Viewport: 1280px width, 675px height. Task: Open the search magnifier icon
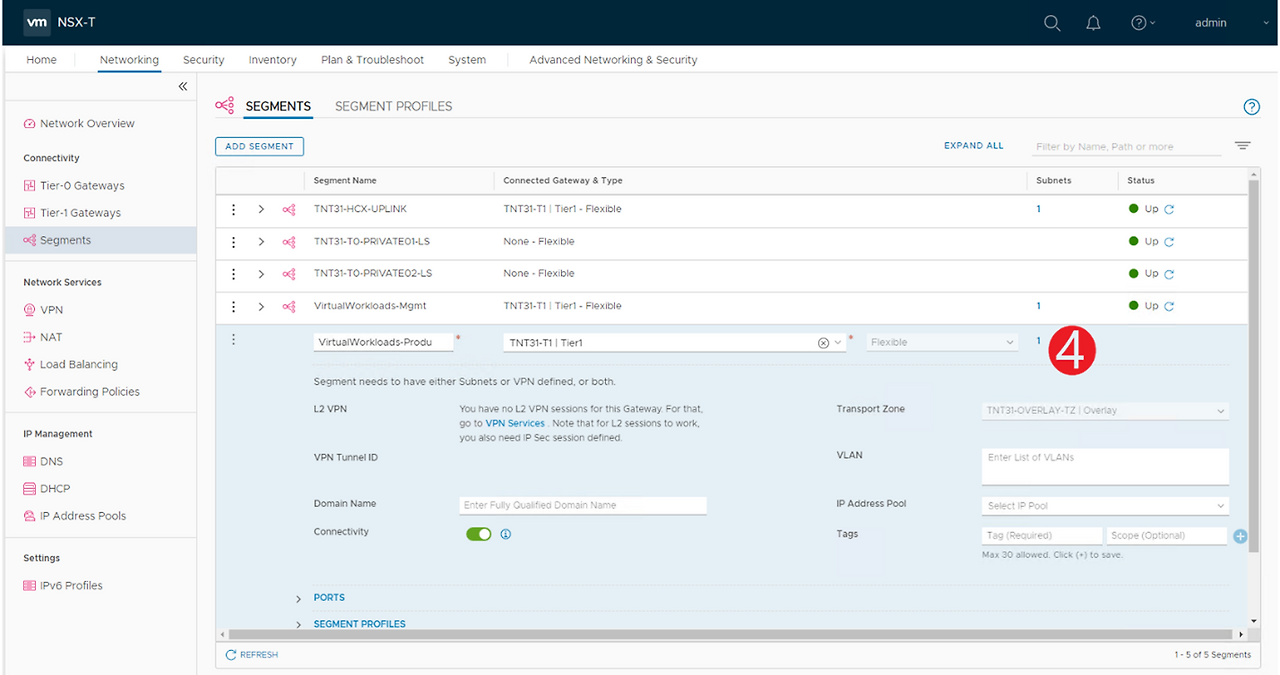tap(1052, 23)
